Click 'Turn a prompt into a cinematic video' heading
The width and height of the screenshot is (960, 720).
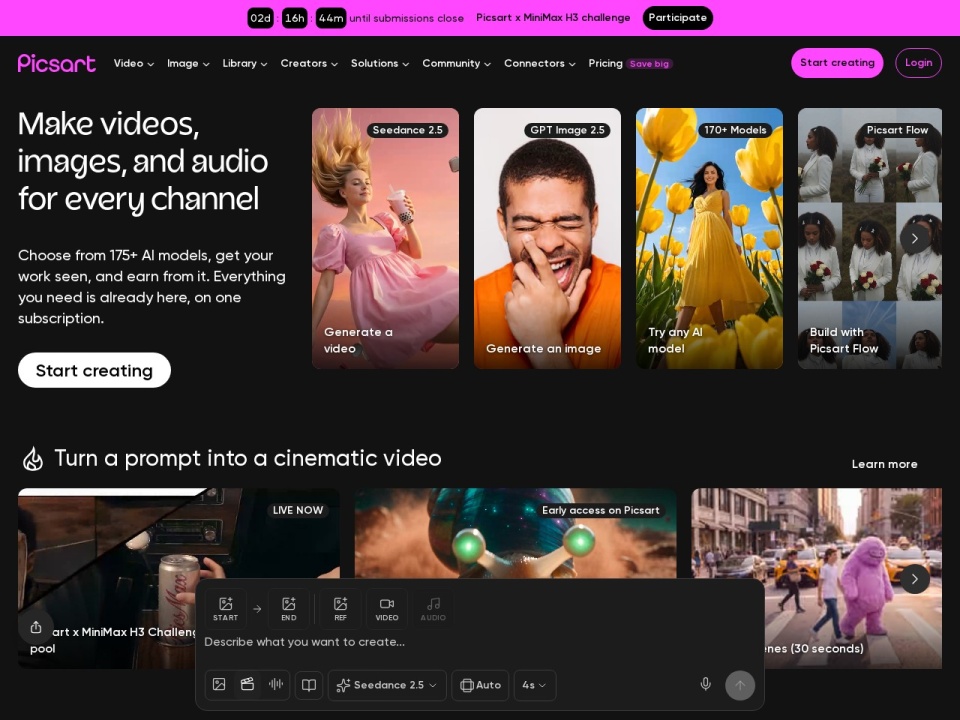pyautogui.click(x=248, y=458)
